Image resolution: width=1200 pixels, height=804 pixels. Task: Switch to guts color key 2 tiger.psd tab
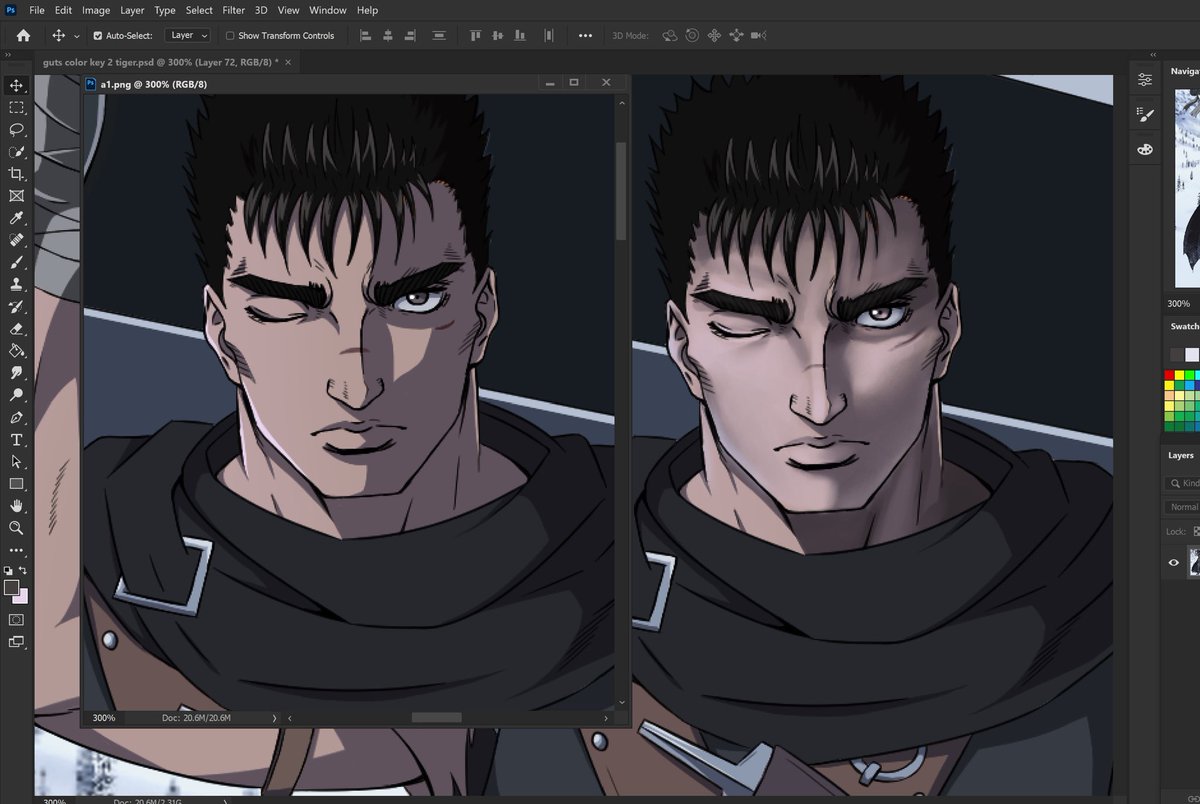pos(160,62)
